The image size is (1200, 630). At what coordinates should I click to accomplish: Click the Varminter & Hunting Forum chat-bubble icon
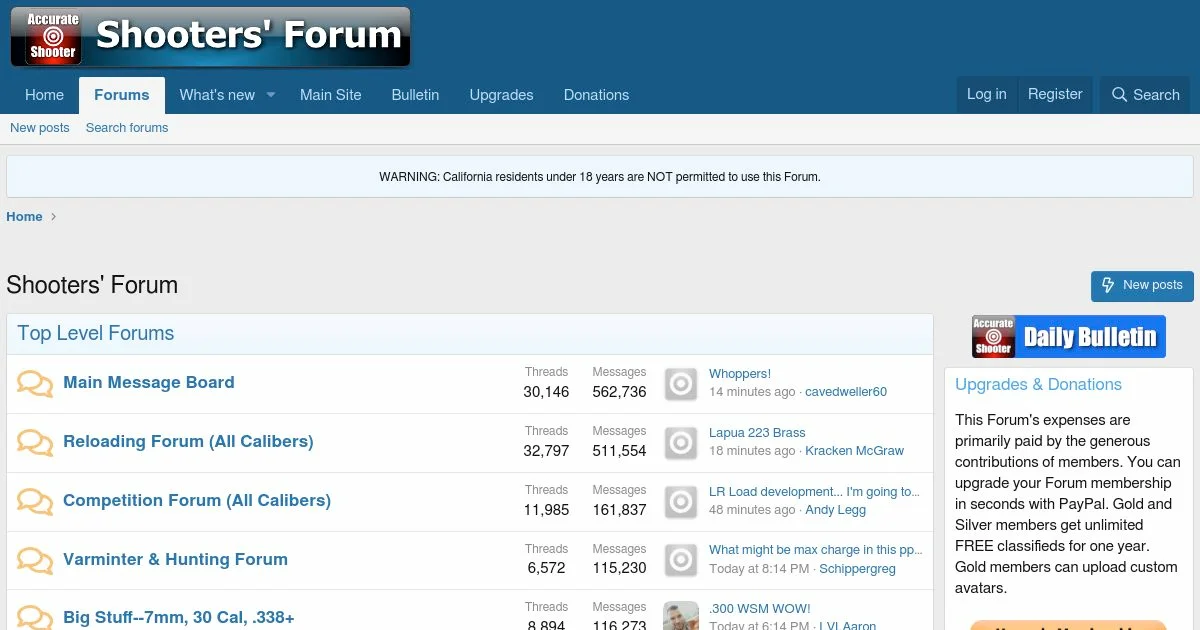click(35, 561)
